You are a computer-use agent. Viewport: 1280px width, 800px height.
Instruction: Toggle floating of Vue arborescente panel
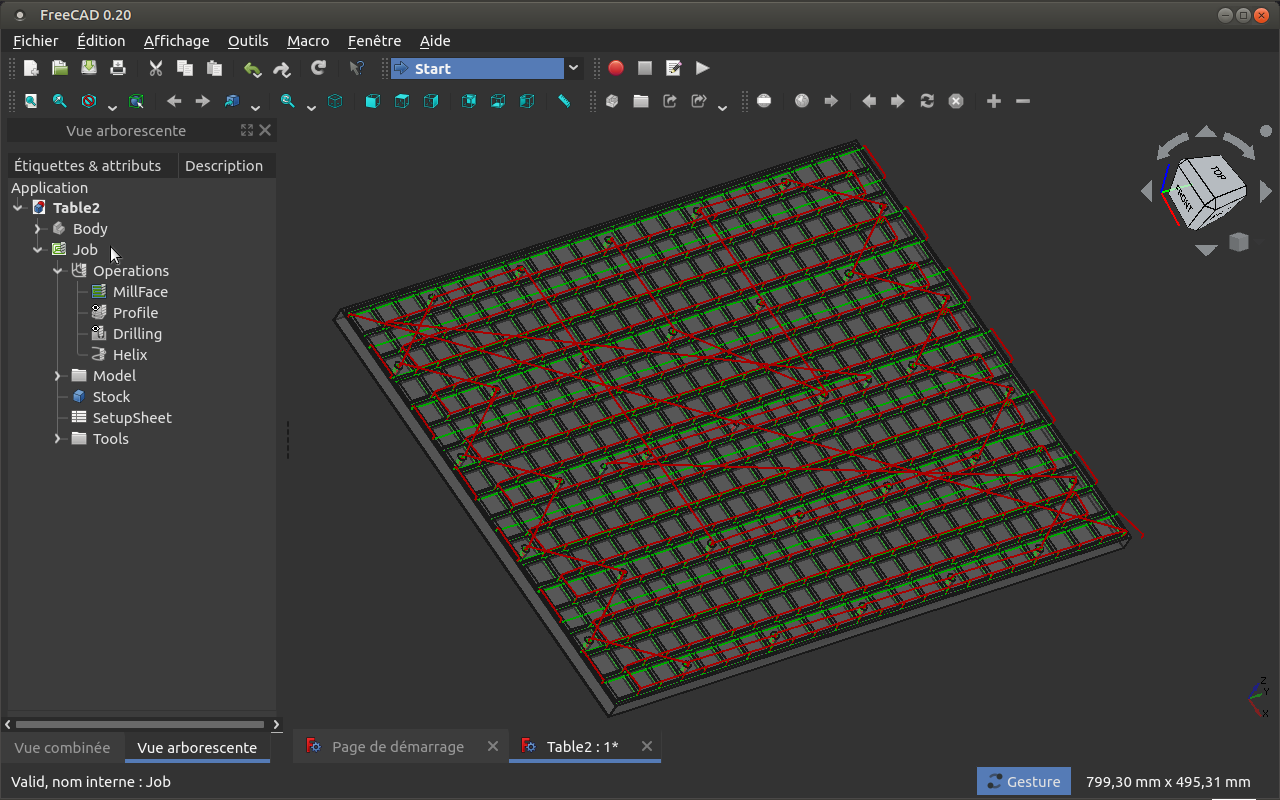click(x=247, y=130)
